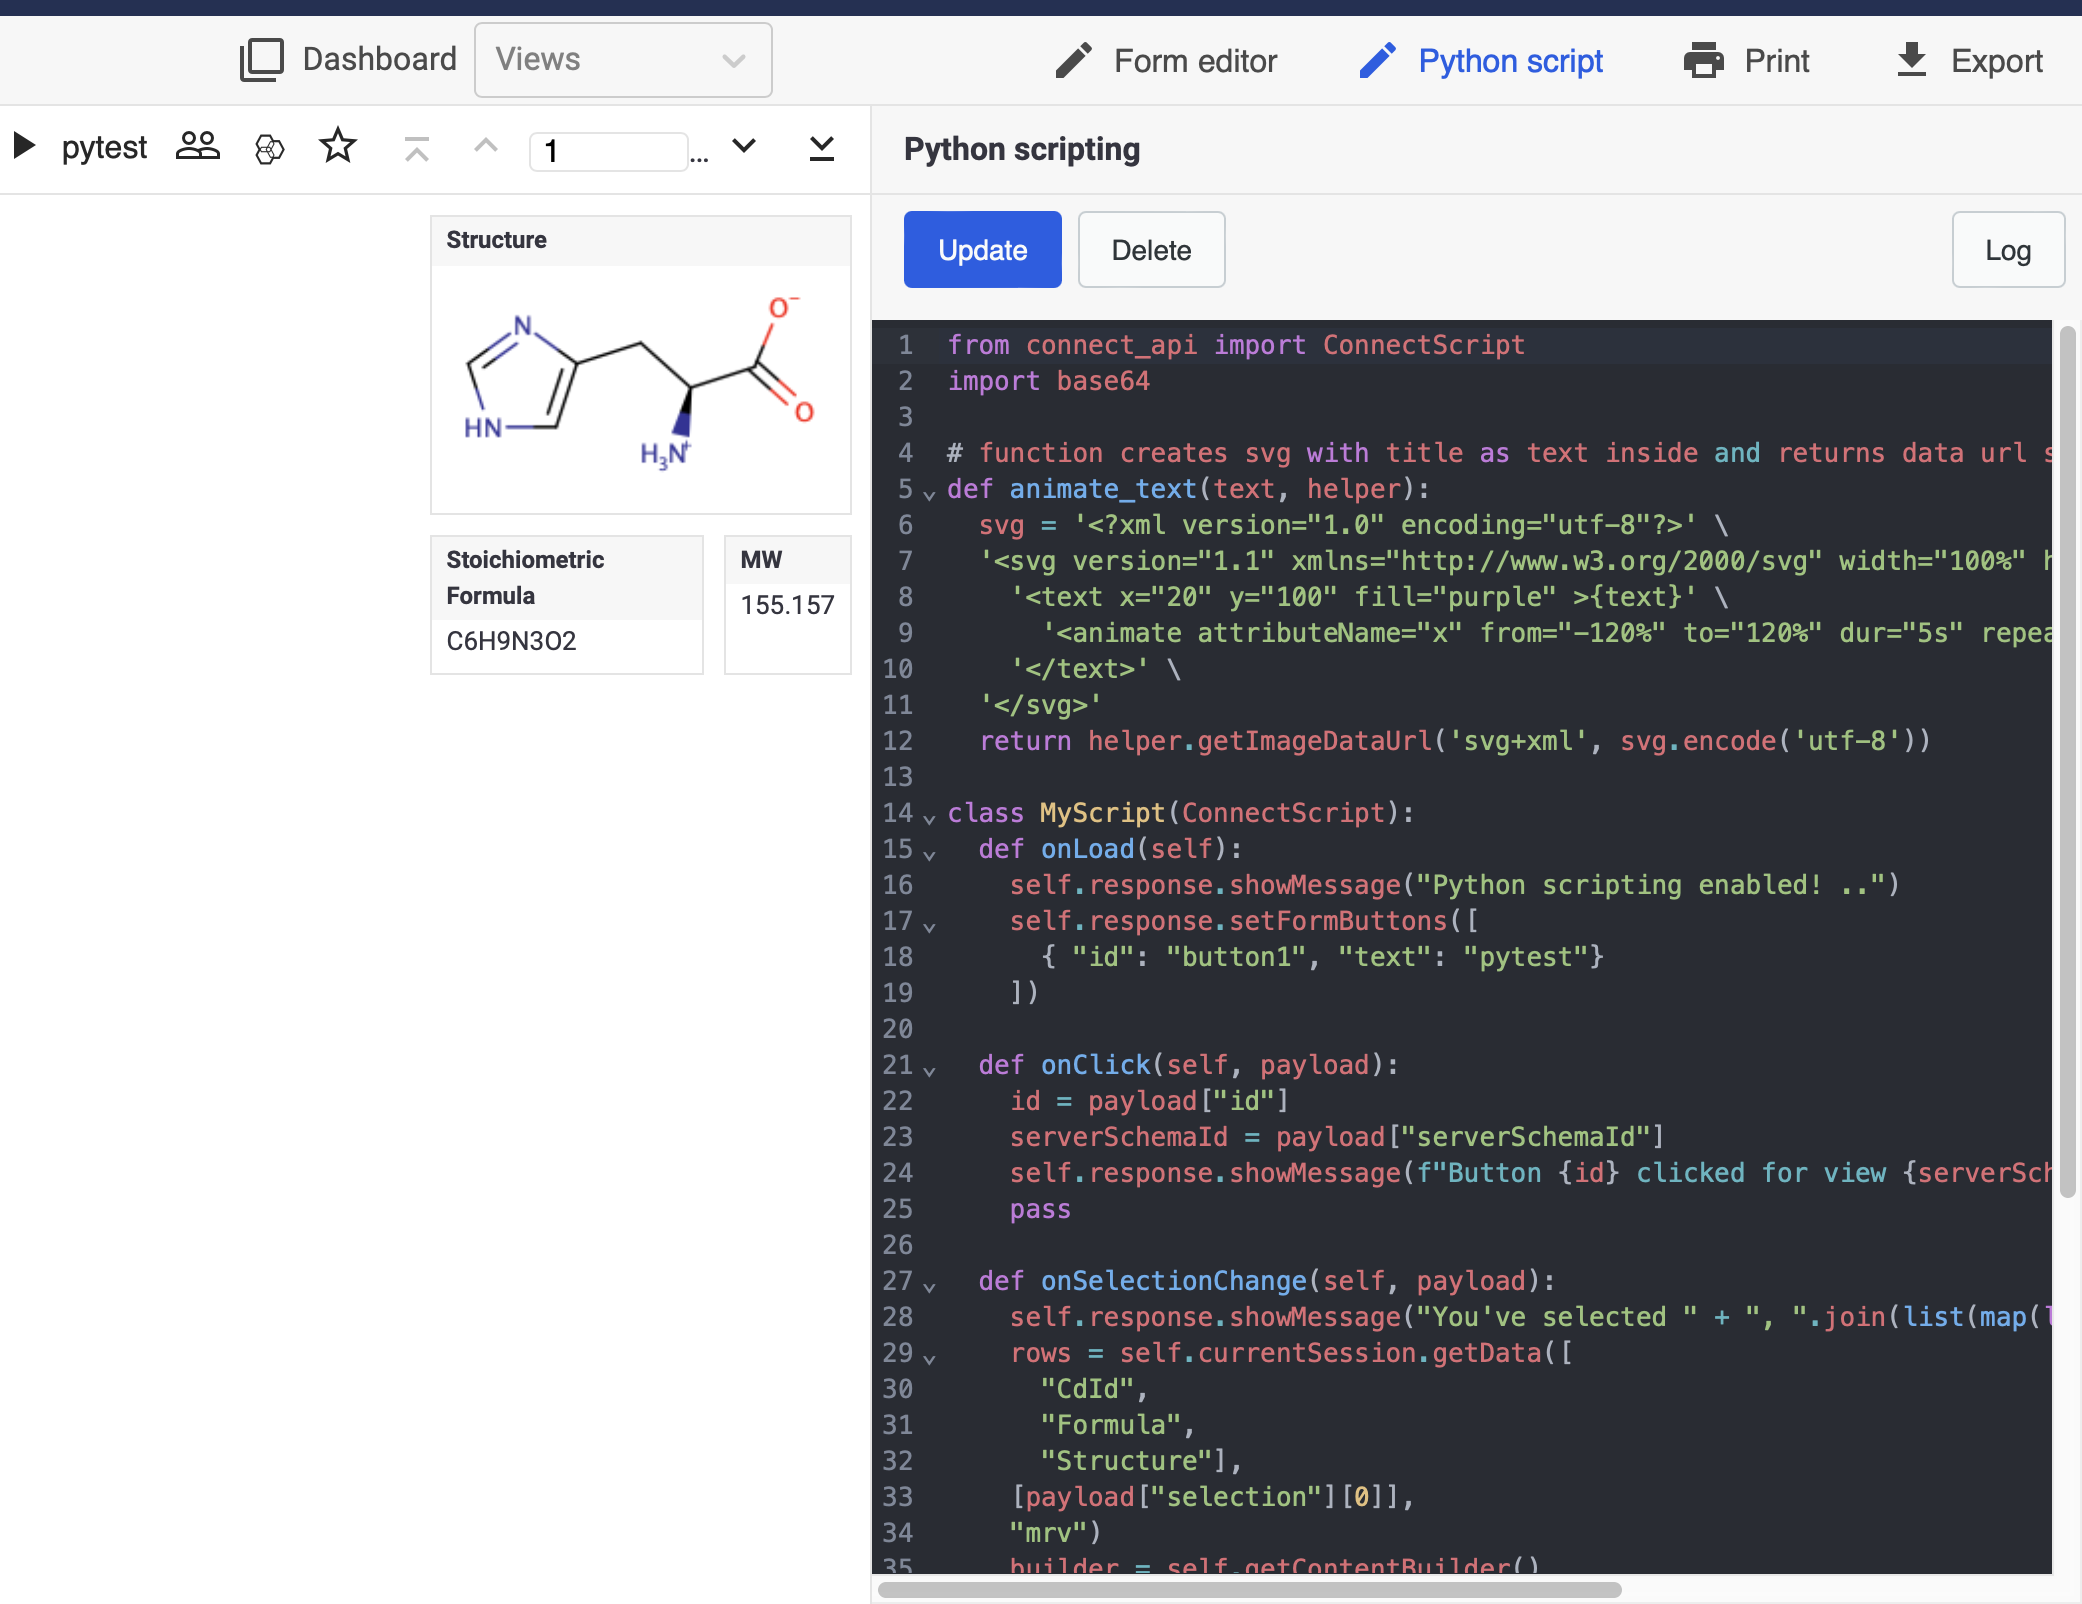Open the Views dropdown
The width and height of the screenshot is (2082, 1604).
622,60
